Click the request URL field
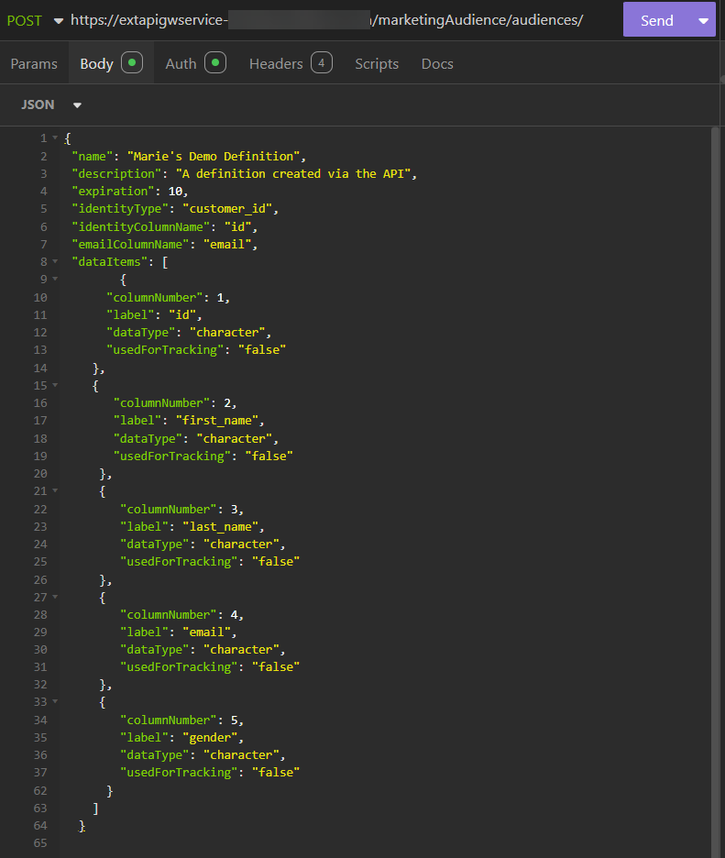This screenshot has width=725, height=858. 327,20
